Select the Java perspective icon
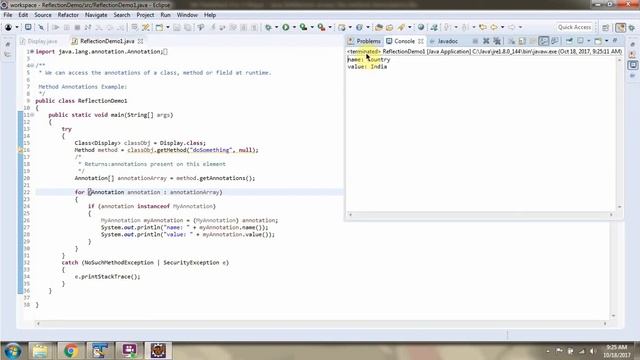Viewport: 640px width, 360px height. 620,27
